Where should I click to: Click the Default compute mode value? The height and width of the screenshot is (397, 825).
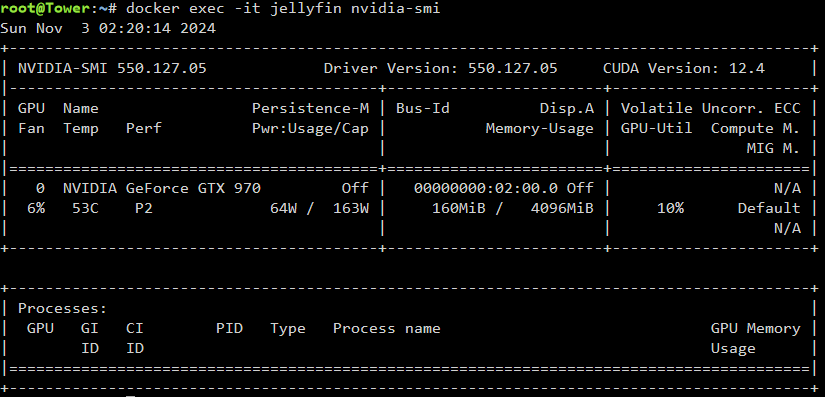pyautogui.click(x=769, y=208)
